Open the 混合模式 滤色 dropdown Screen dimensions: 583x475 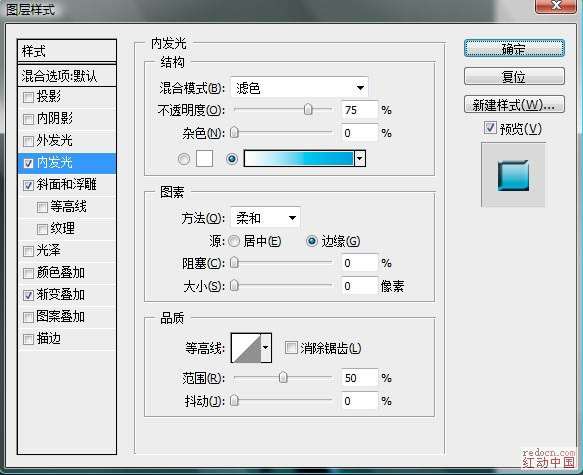point(299,88)
